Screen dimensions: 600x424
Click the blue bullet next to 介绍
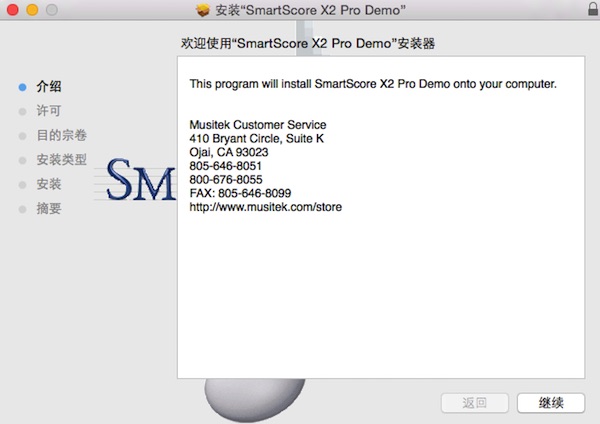pyautogui.click(x=23, y=87)
